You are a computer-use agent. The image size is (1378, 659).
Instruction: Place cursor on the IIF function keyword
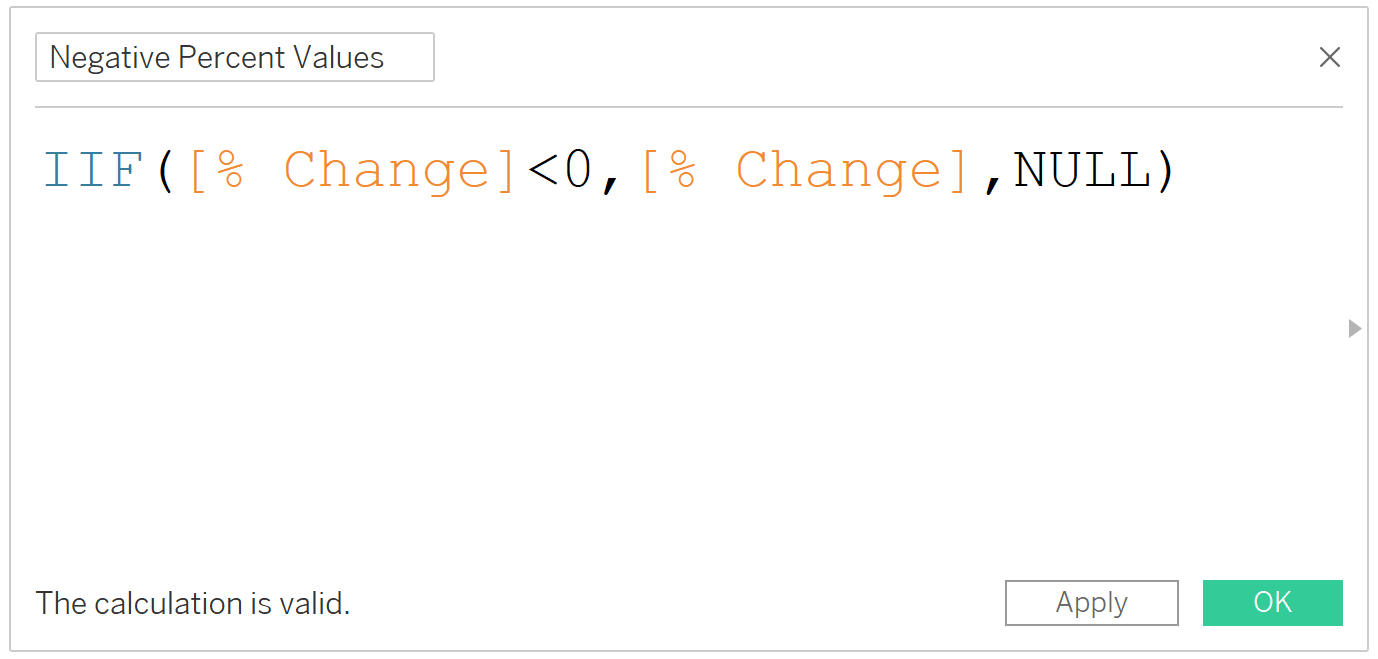92,170
